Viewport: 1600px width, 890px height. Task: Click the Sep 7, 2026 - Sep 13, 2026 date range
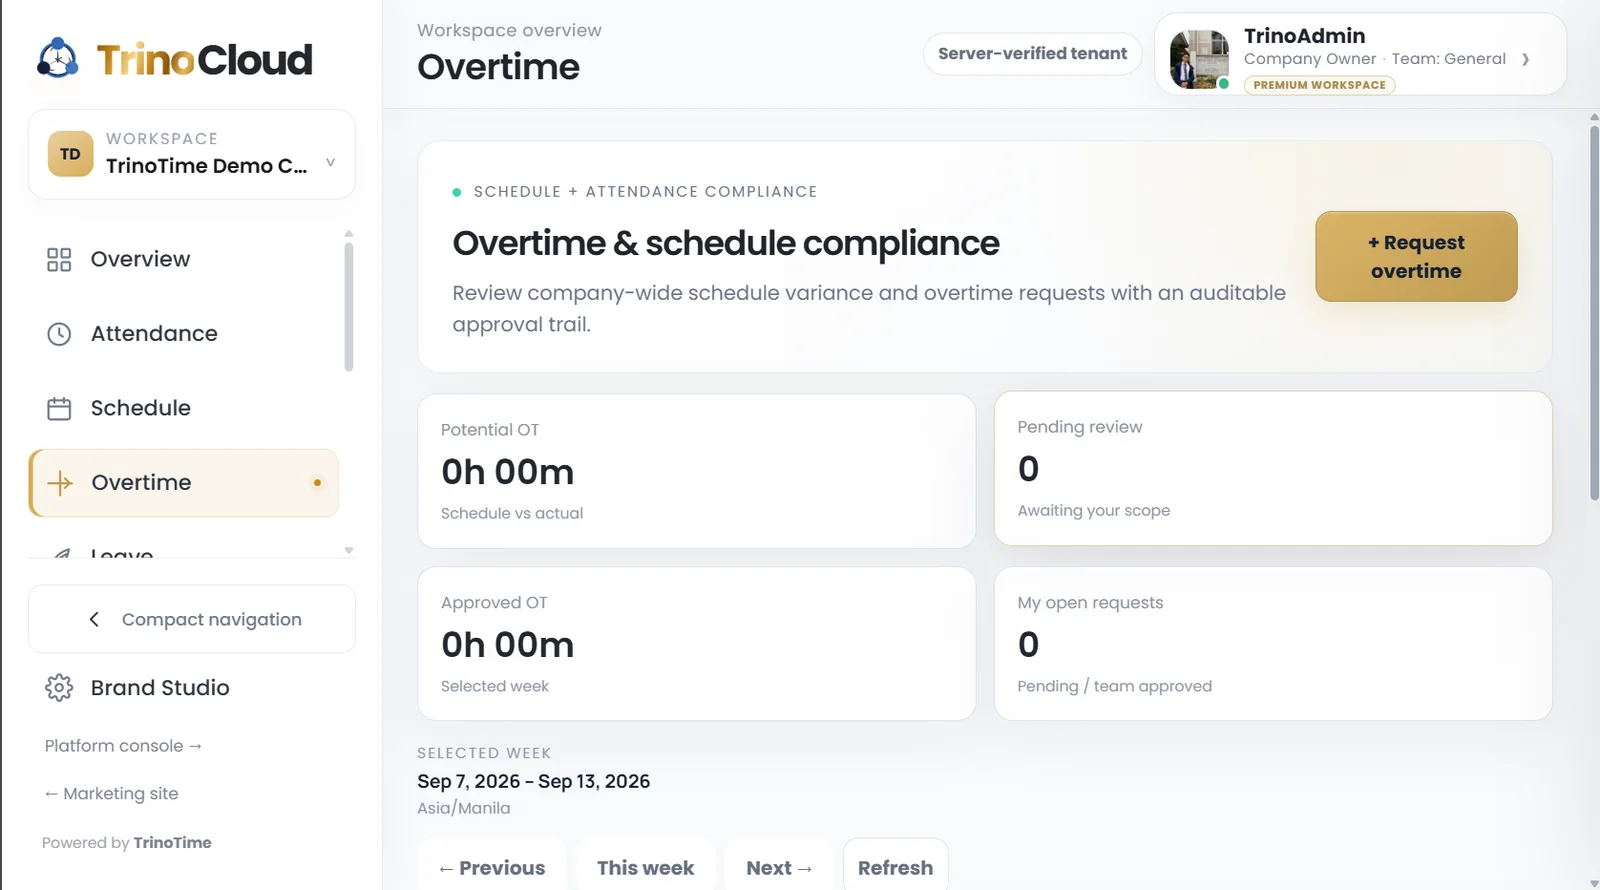click(533, 782)
